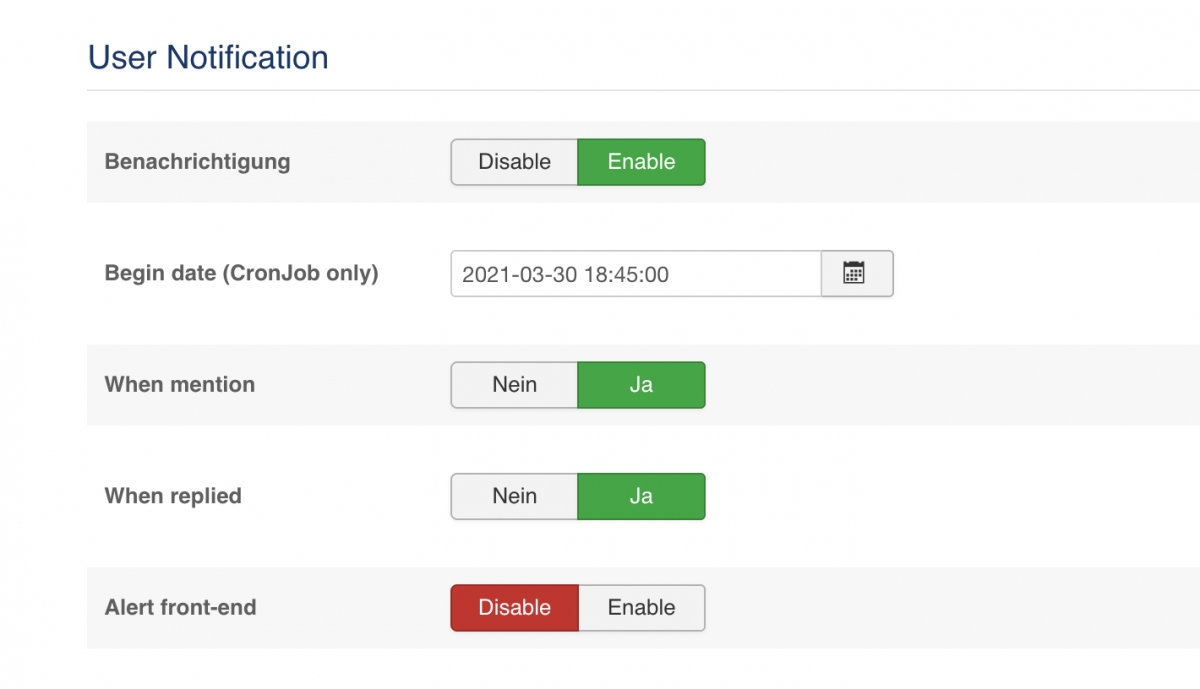The height and width of the screenshot is (689, 1200).
Task: Click the User Notification section heading
Action: click(x=208, y=57)
